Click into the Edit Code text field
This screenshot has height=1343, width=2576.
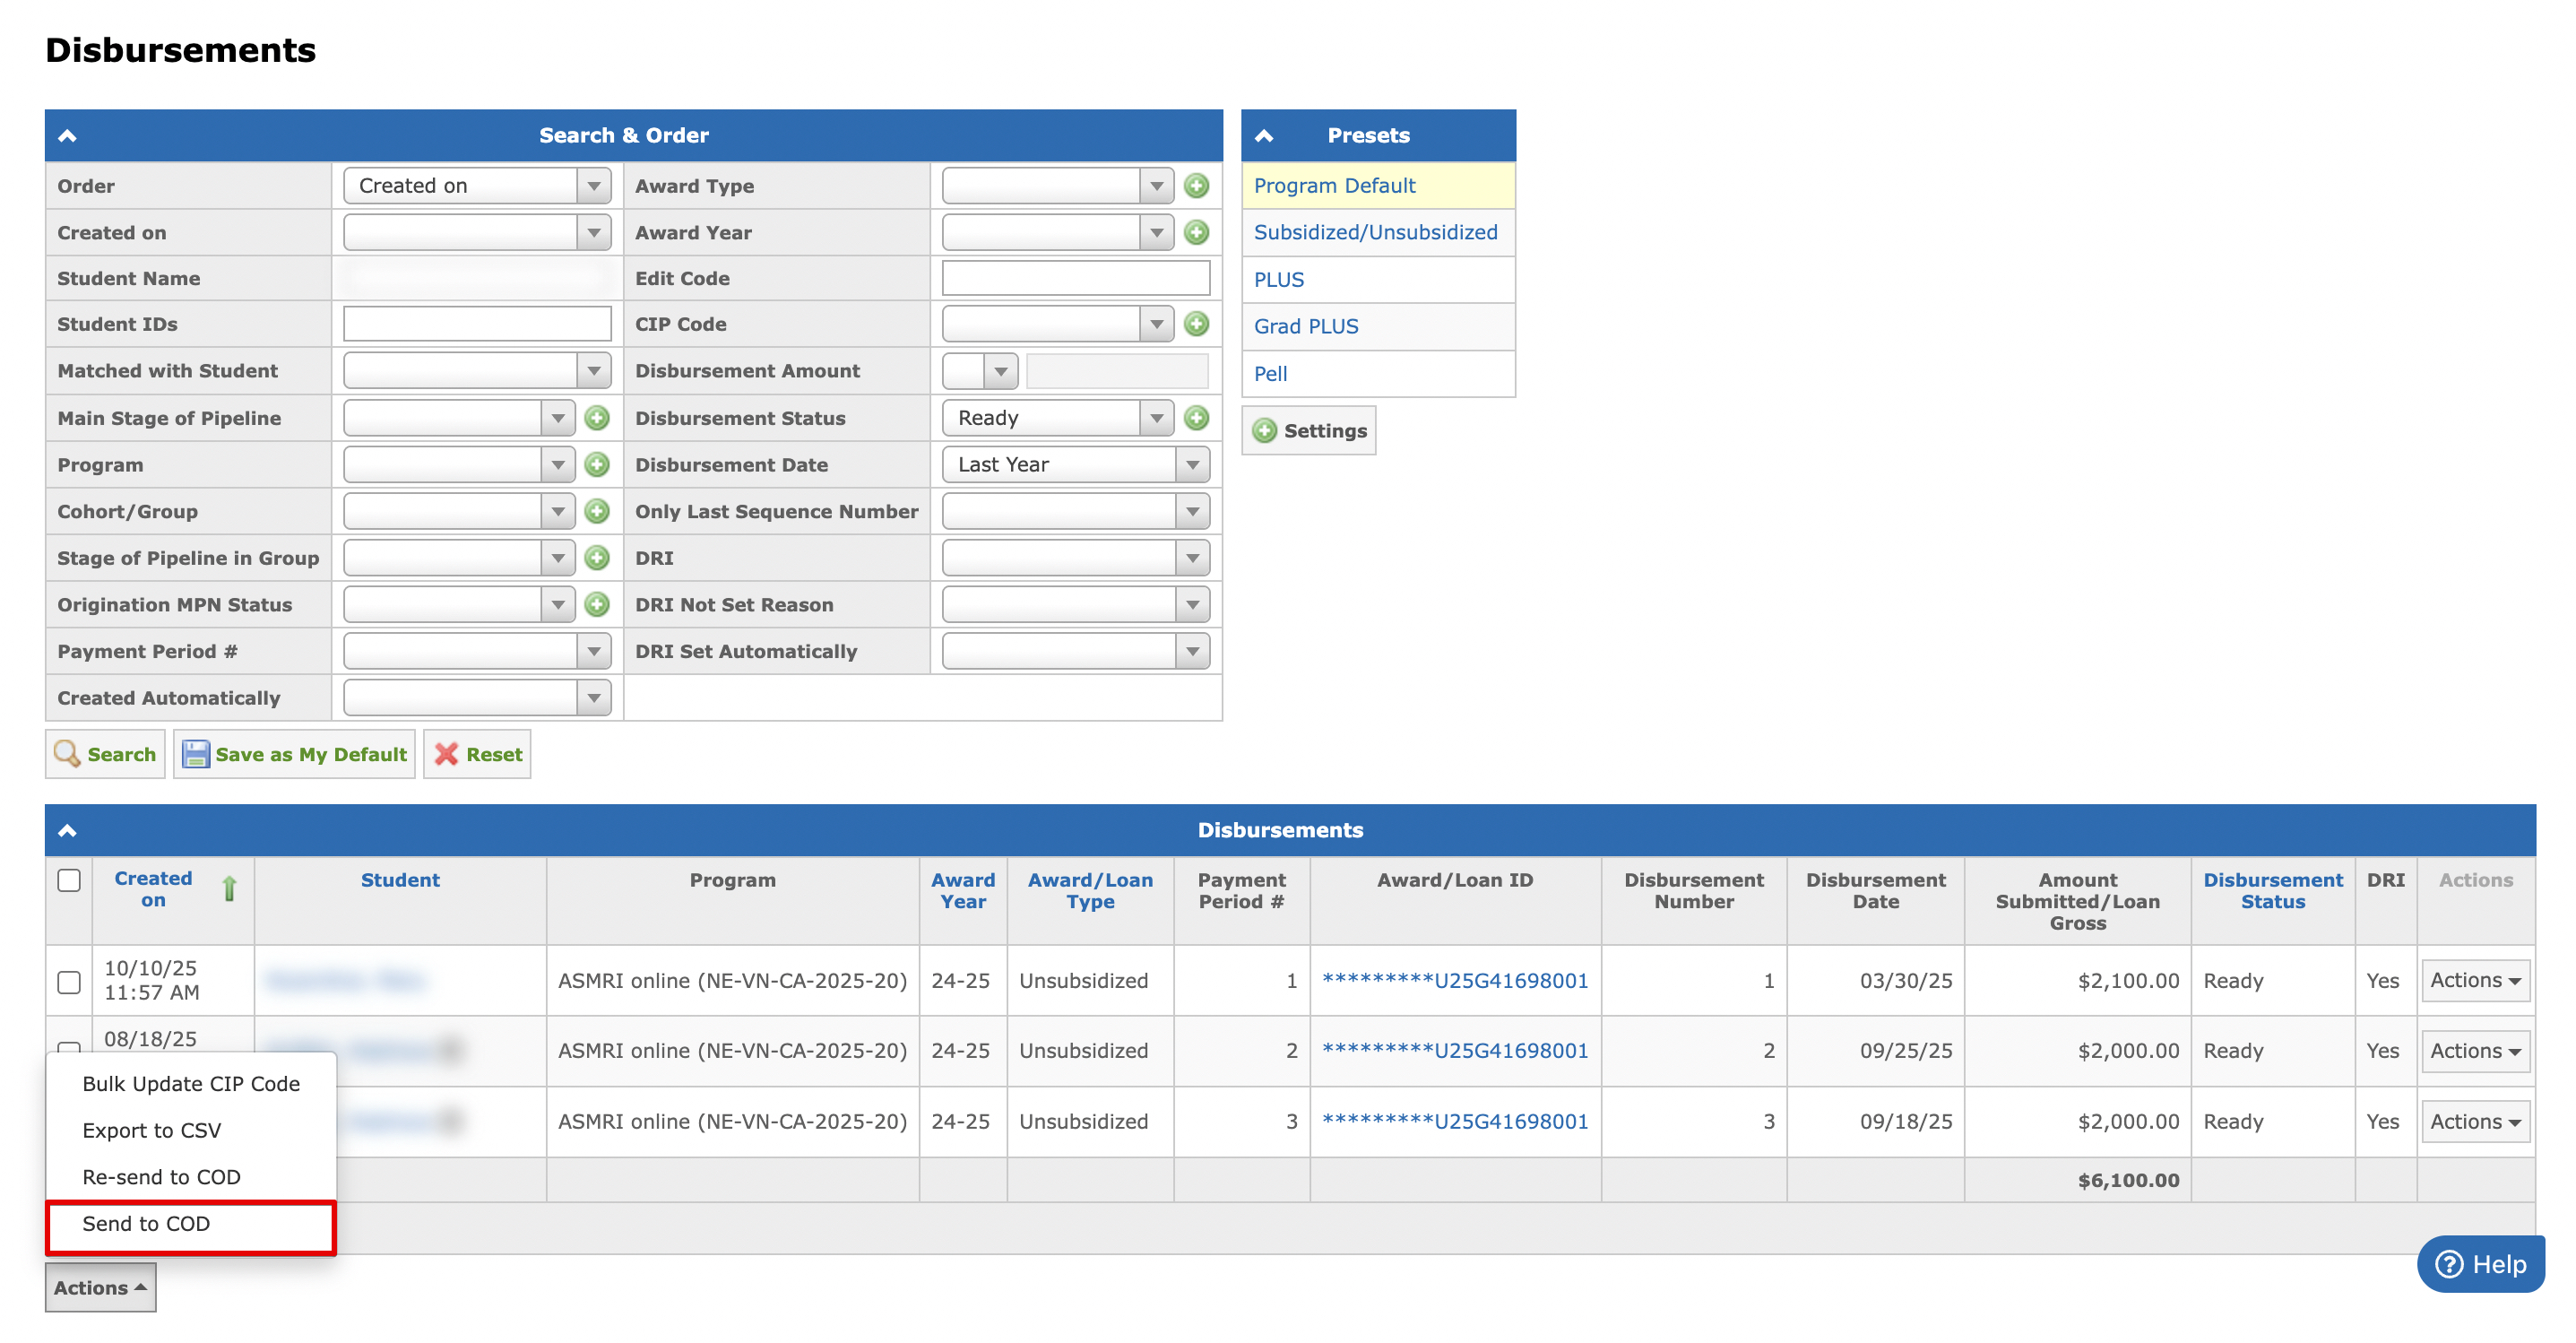point(1076,279)
